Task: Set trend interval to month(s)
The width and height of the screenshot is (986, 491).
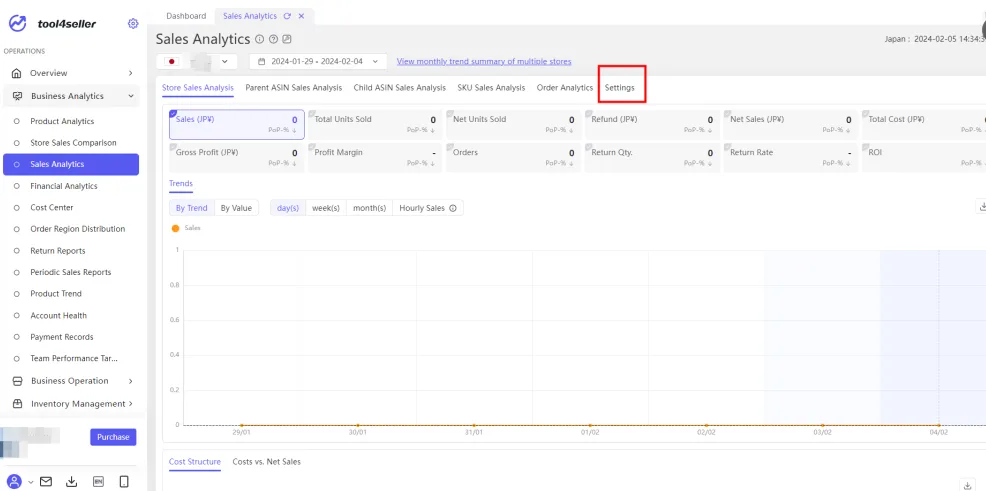Action: [370, 208]
